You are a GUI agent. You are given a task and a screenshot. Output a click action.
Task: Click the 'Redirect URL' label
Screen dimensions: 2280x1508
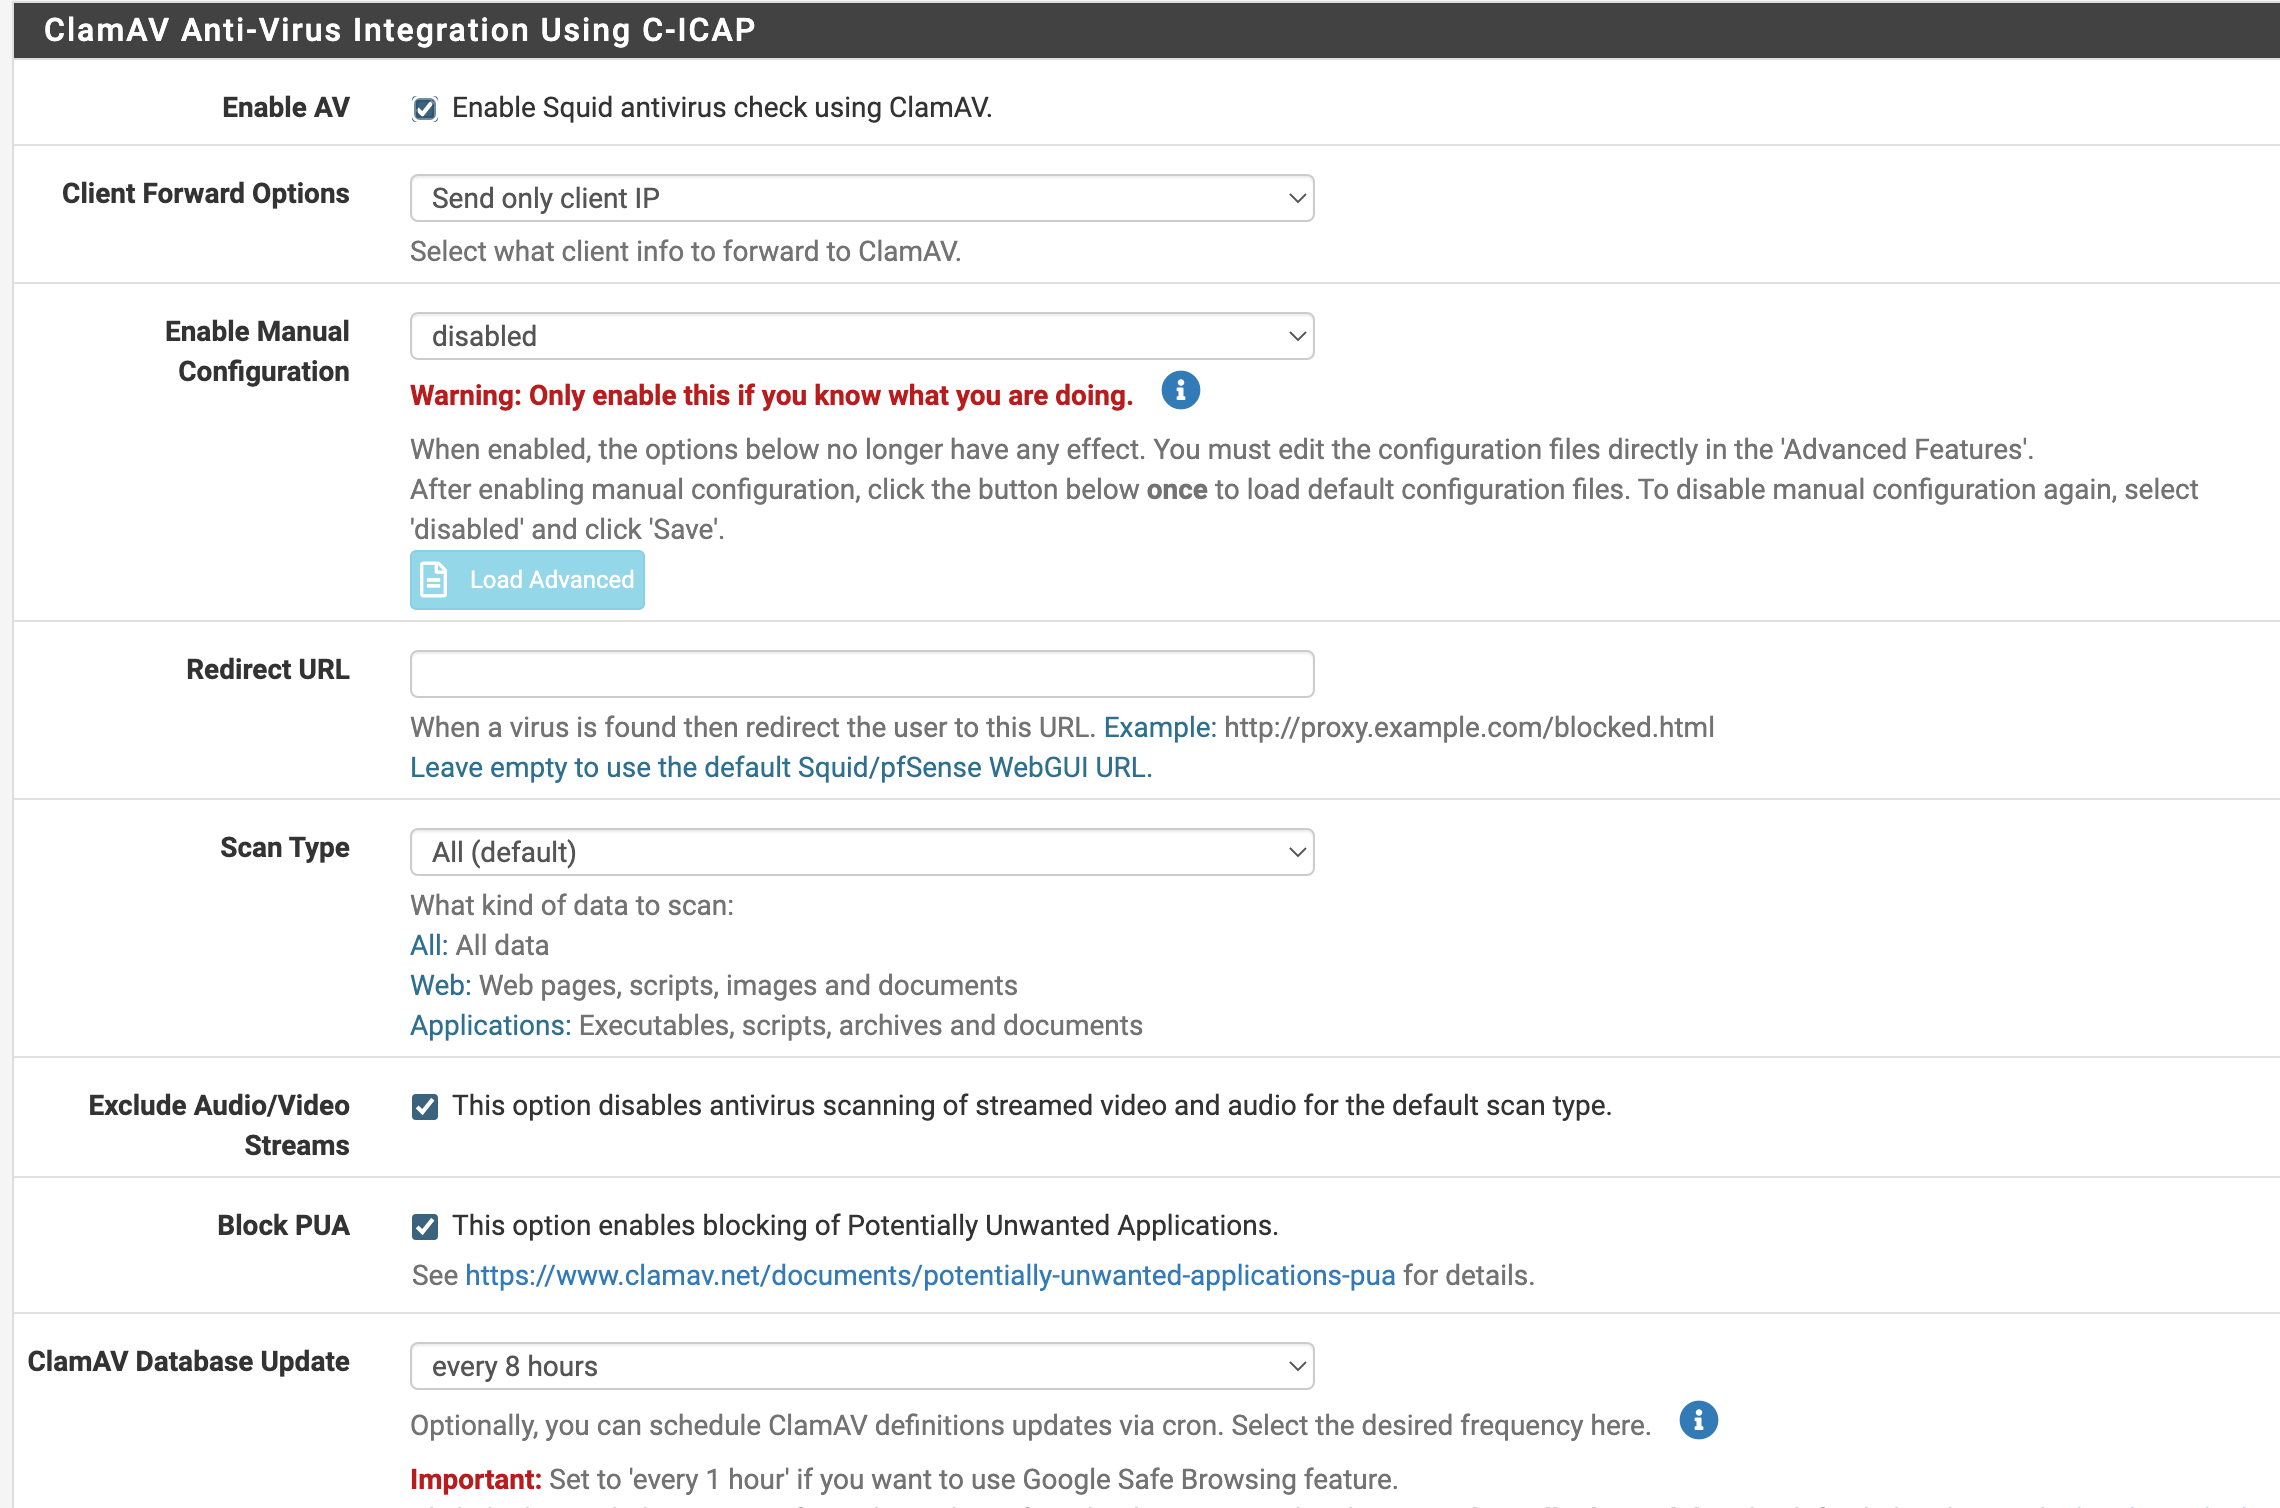[268, 670]
